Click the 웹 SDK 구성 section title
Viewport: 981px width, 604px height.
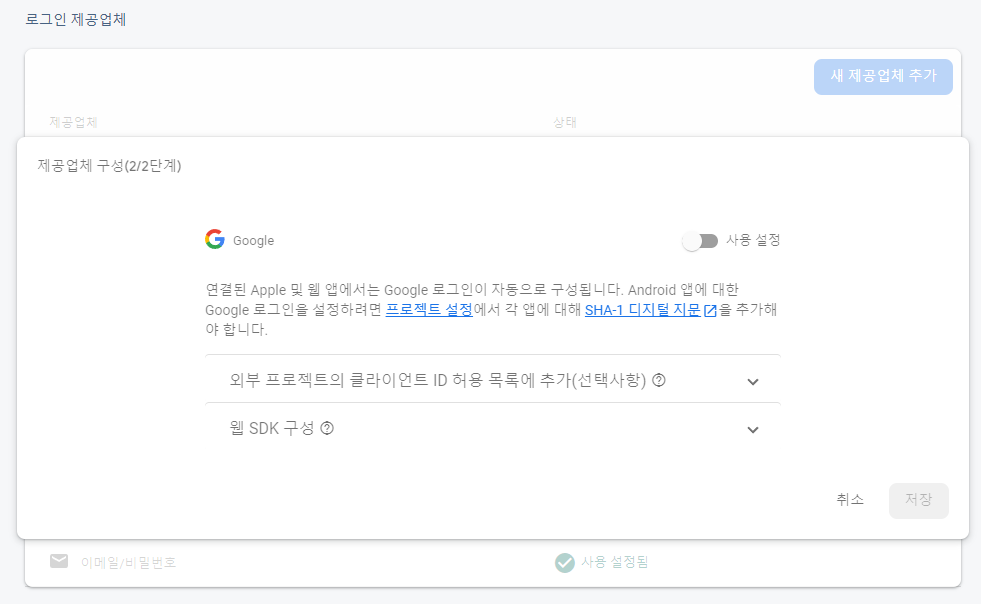272,428
